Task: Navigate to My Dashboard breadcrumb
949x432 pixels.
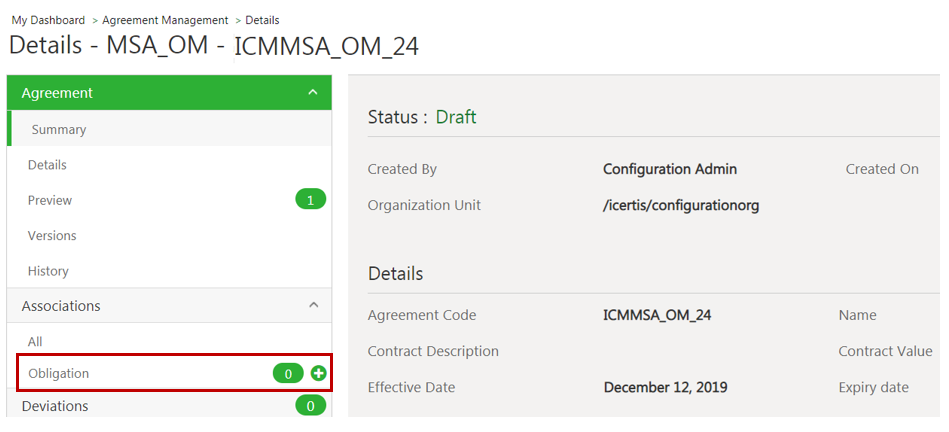Action: 48,20
